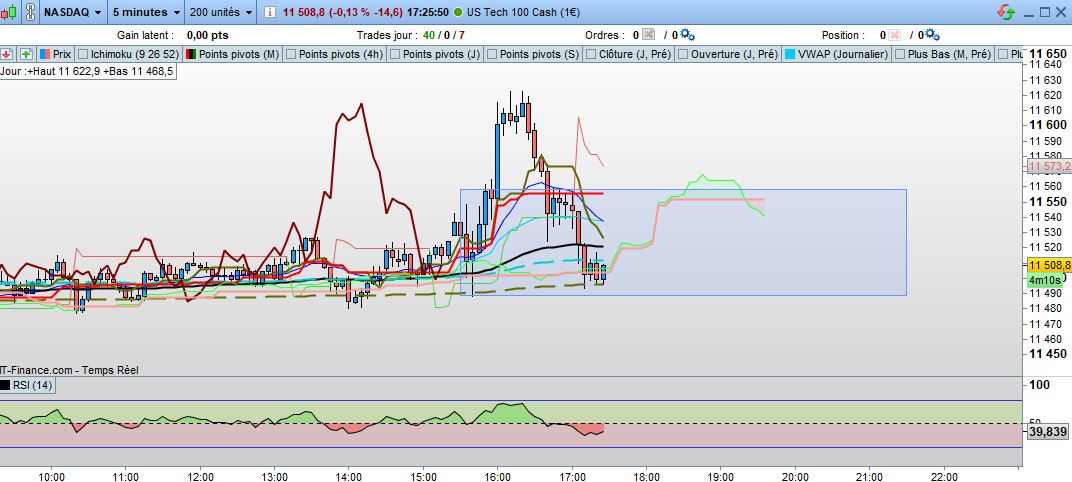The width and height of the screenshot is (1072, 482).
Task: Click the VWAP cyan color swatch
Action: (790, 54)
